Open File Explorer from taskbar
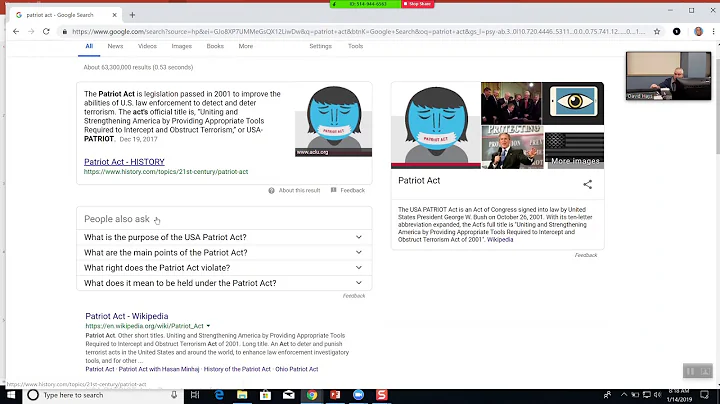720x404 pixels. pos(242,395)
